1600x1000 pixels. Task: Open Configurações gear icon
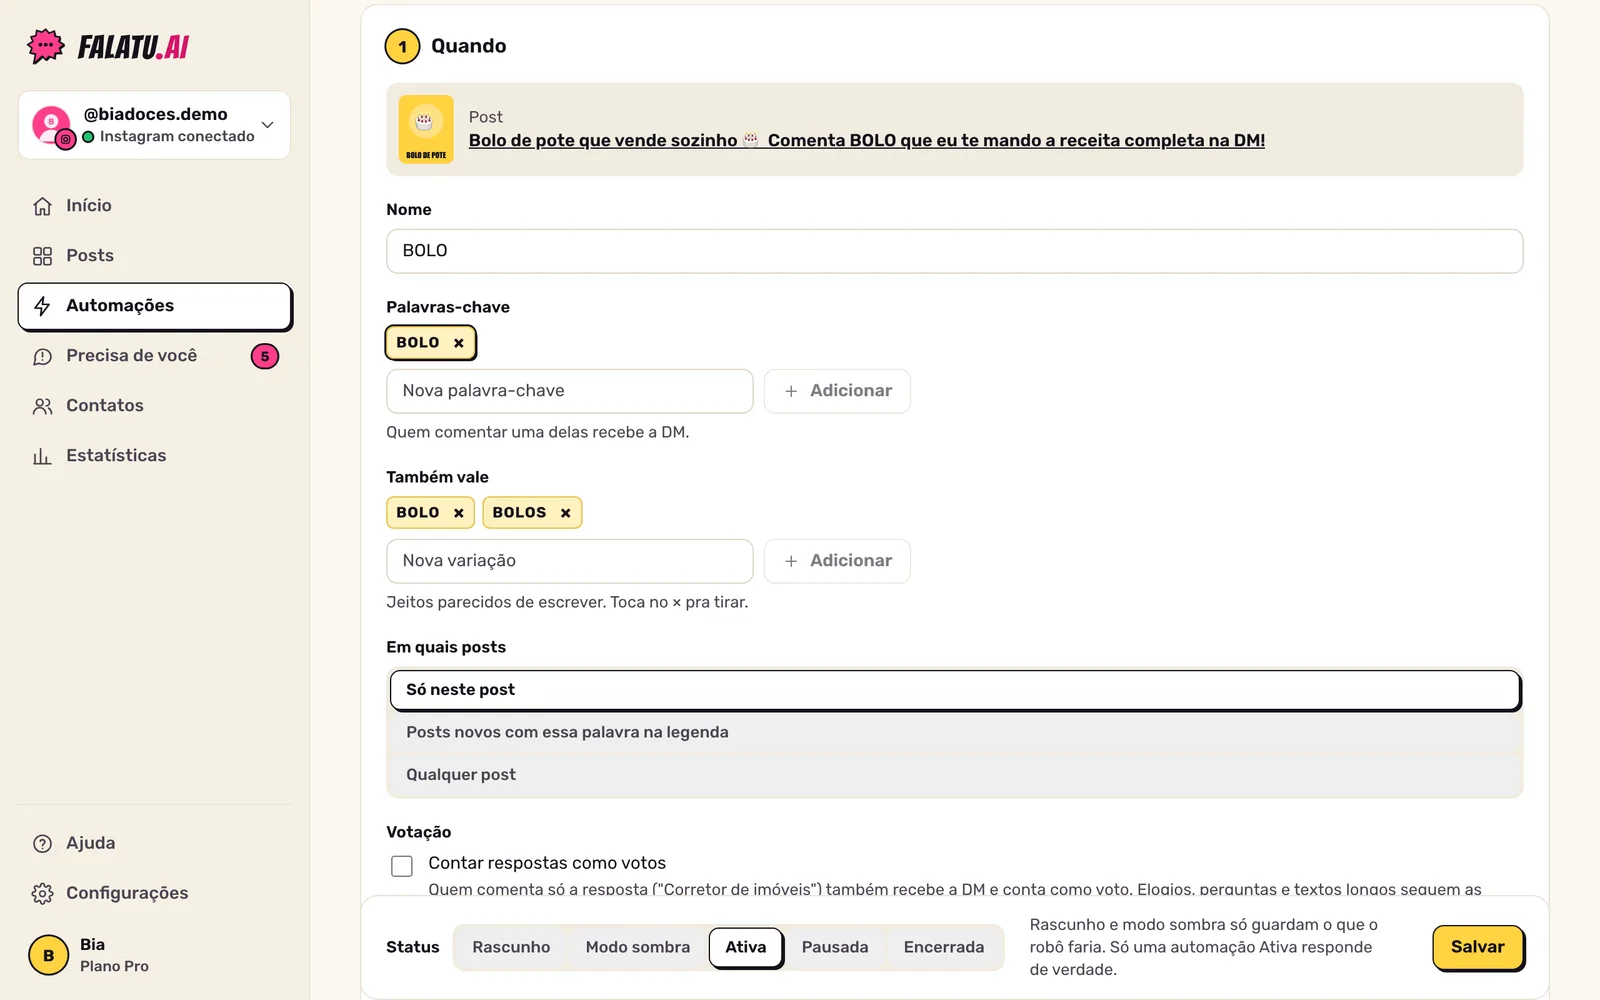click(42, 893)
